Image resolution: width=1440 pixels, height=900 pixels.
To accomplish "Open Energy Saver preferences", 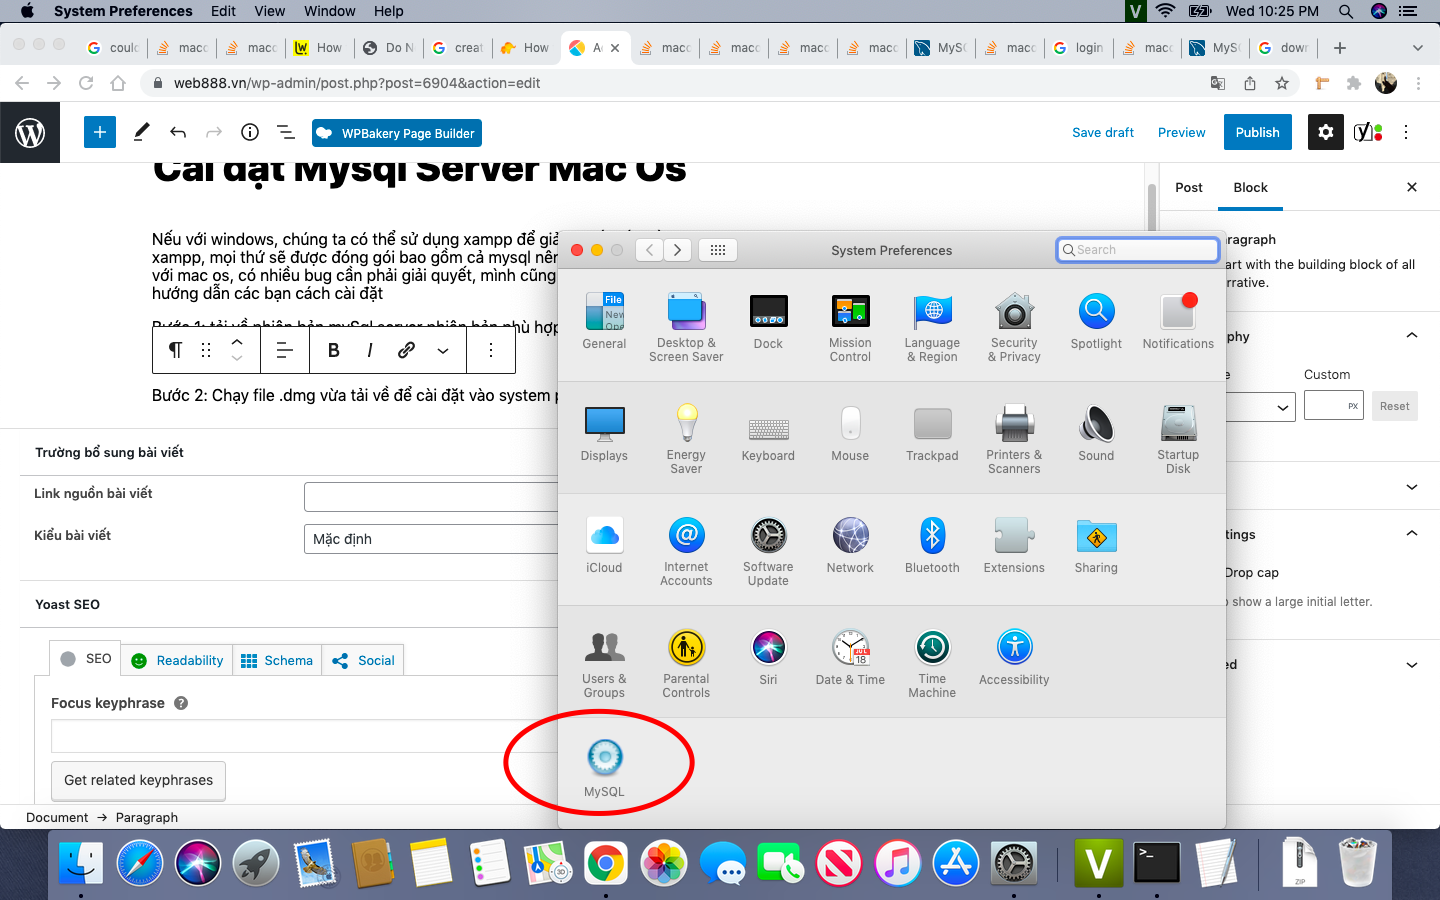I will [x=686, y=439].
